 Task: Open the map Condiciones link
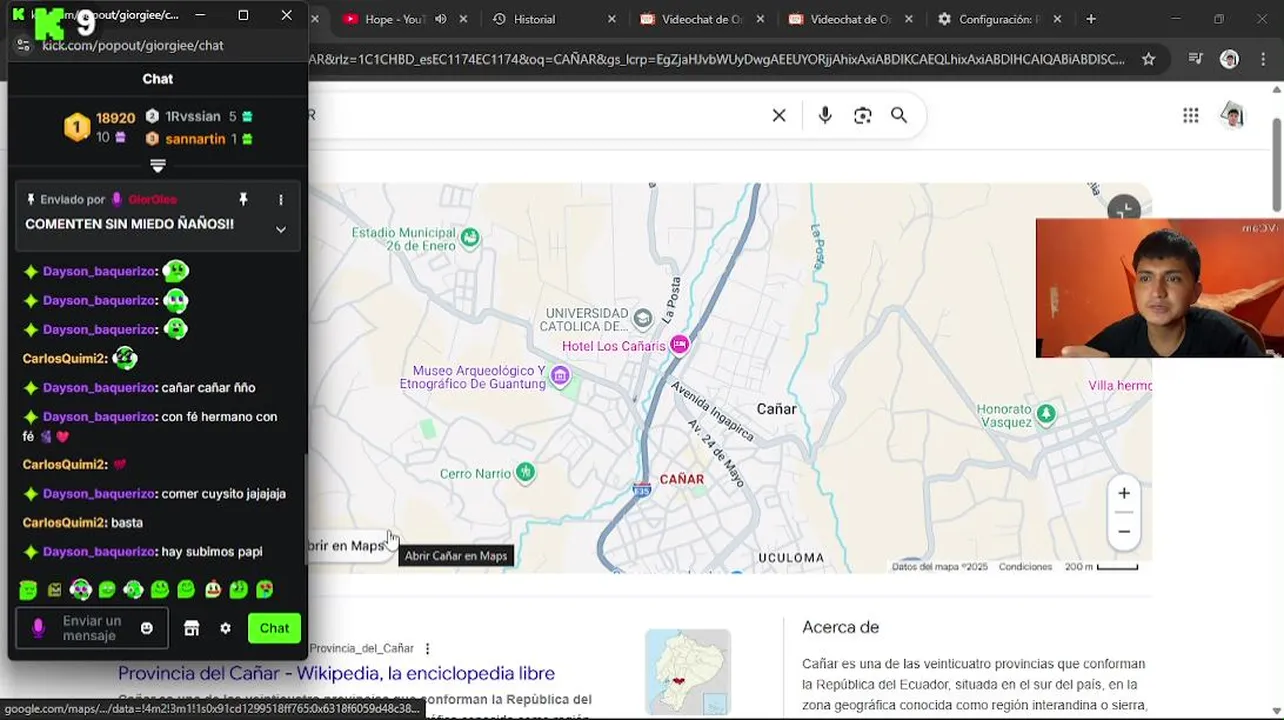(1025, 567)
